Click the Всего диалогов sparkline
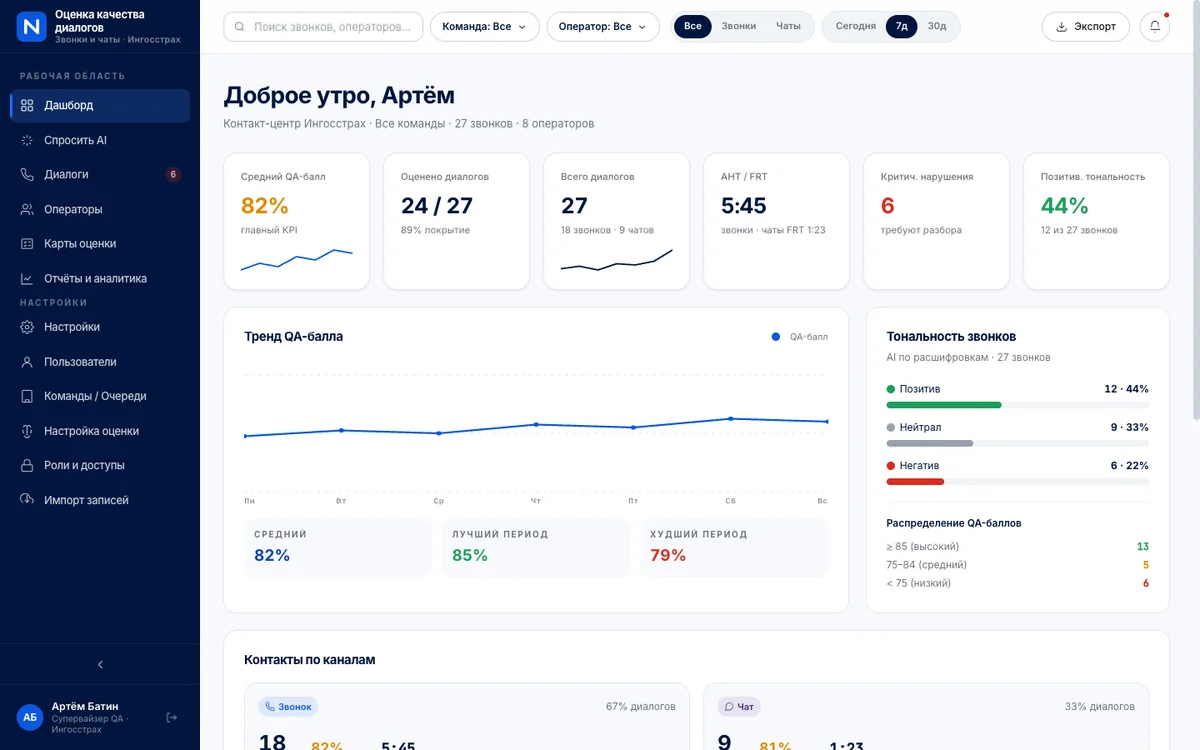The width and height of the screenshot is (1200, 750). (x=616, y=260)
